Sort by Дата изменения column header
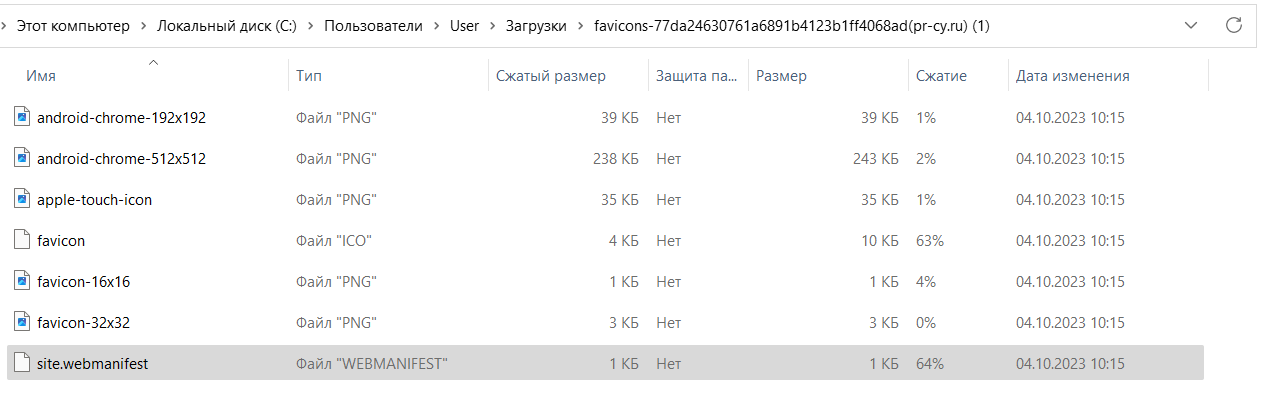1266x402 pixels. click(1073, 76)
